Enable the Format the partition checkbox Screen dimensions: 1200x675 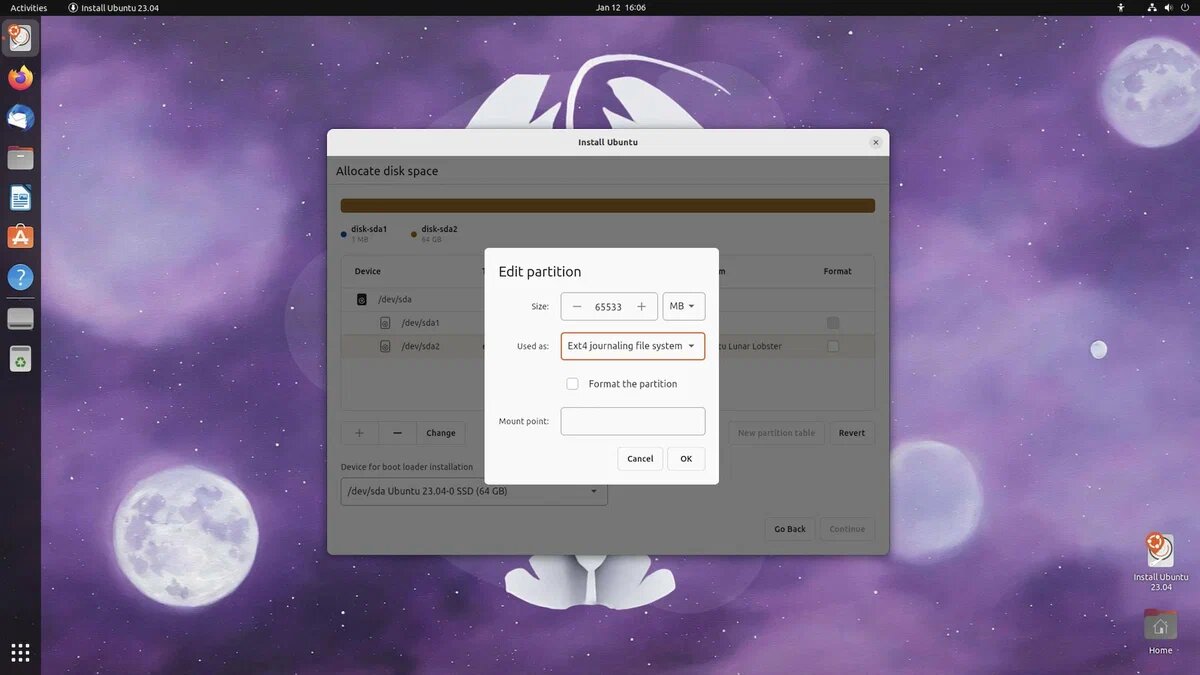(573, 383)
